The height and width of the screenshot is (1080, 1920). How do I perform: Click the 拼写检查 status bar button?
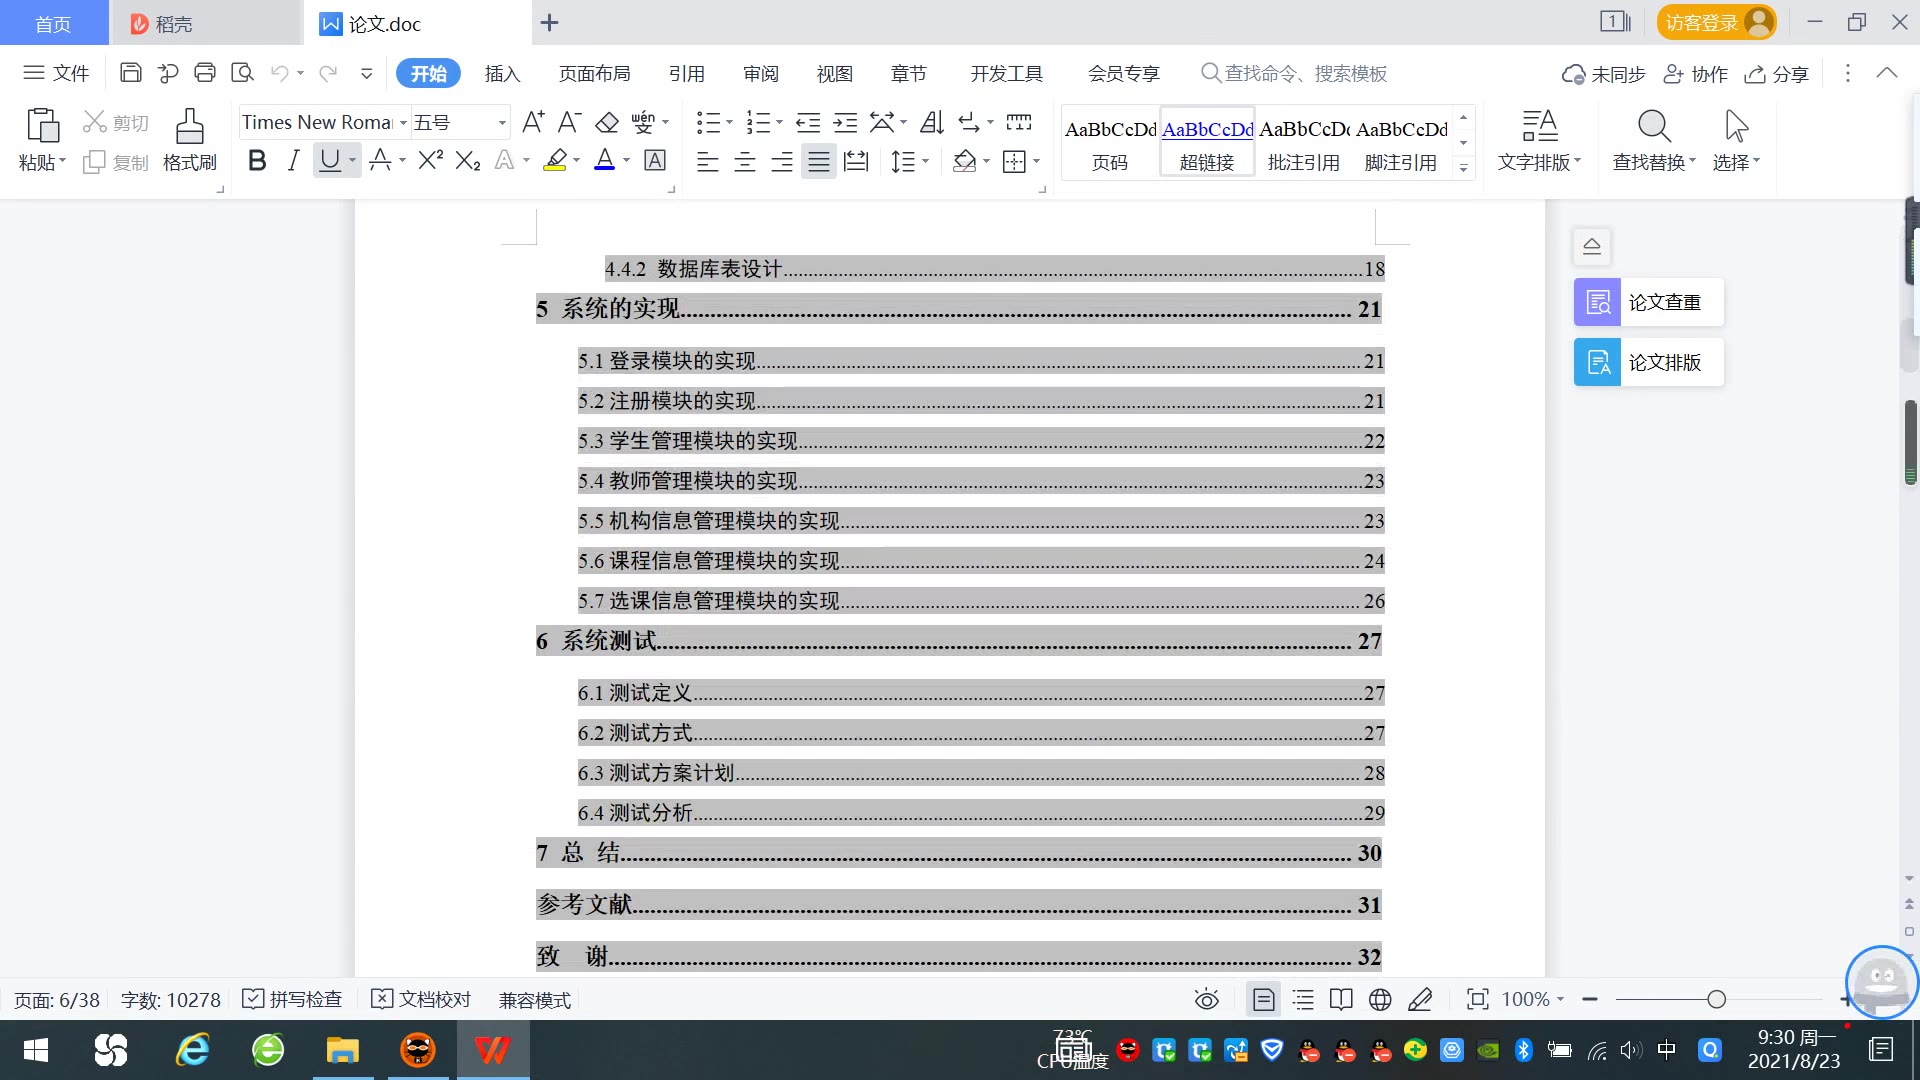(x=293, y=1000)
